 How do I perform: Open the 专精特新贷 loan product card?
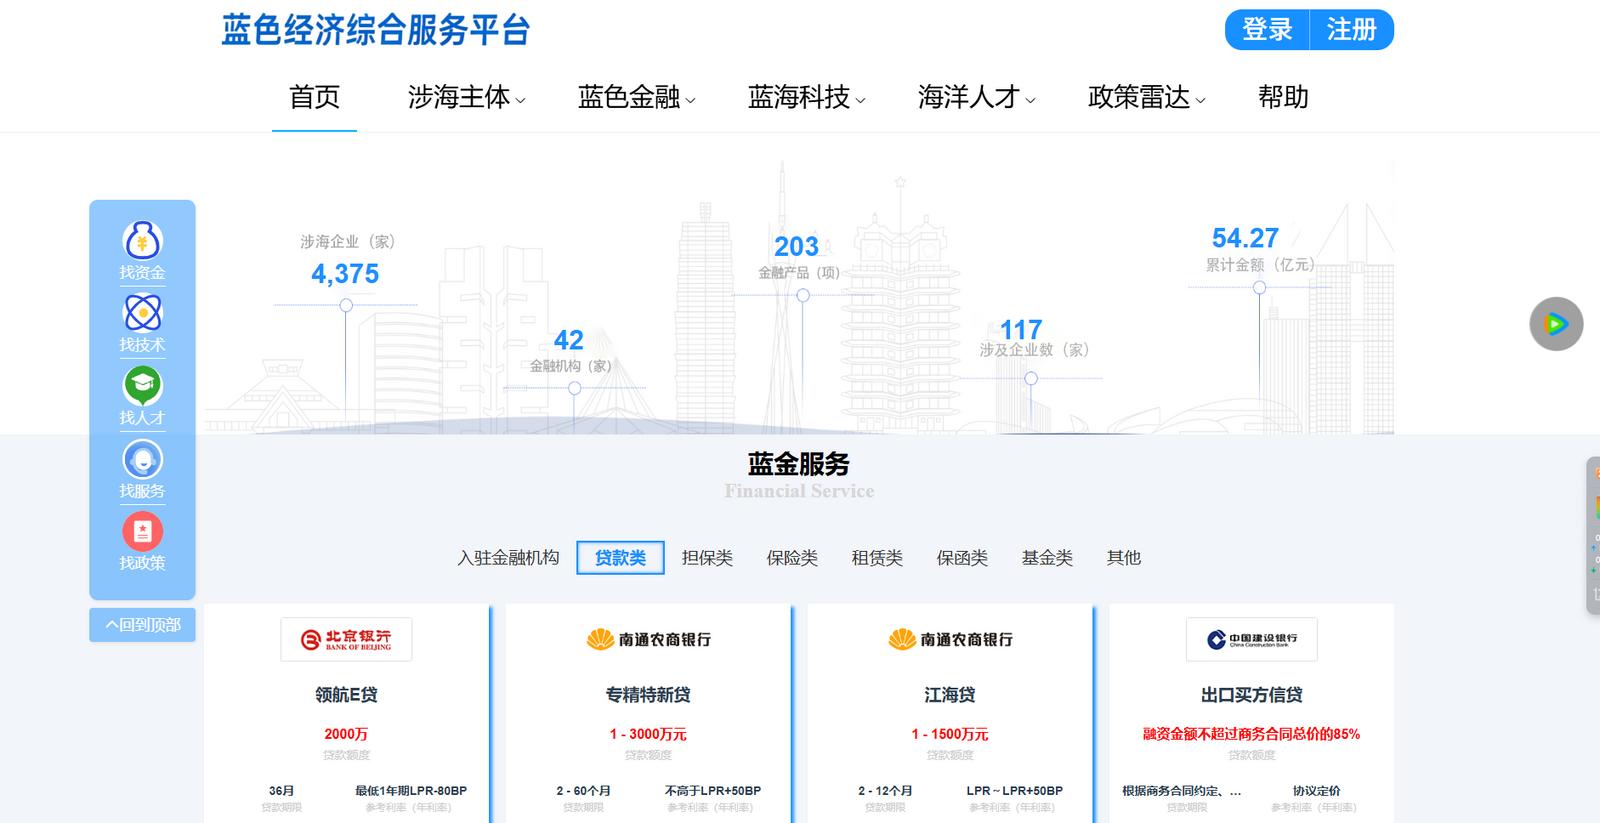coord(648,694)
